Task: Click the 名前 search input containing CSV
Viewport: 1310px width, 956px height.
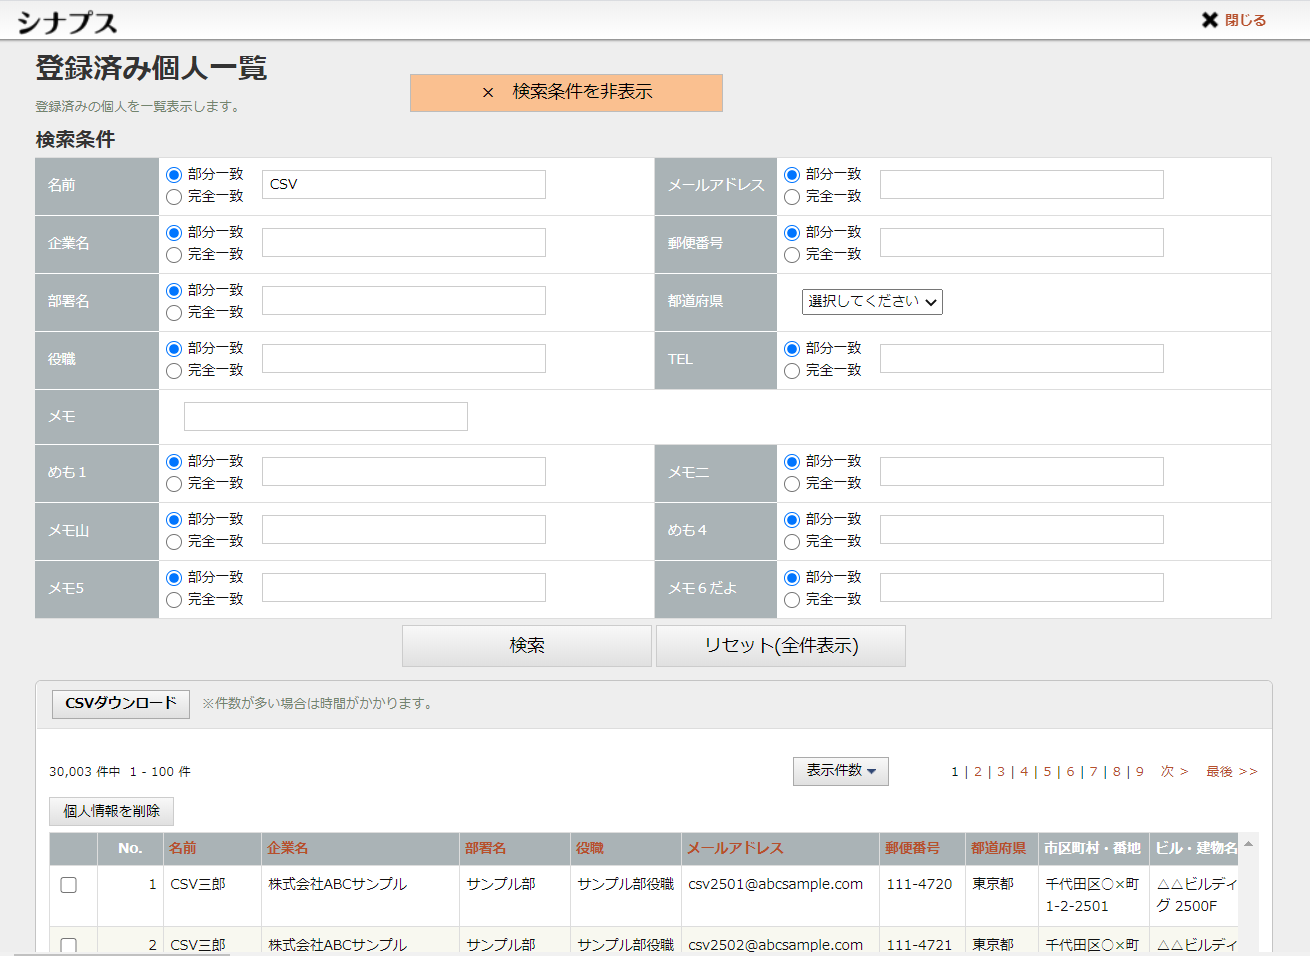Action: [x=403, y=185]
